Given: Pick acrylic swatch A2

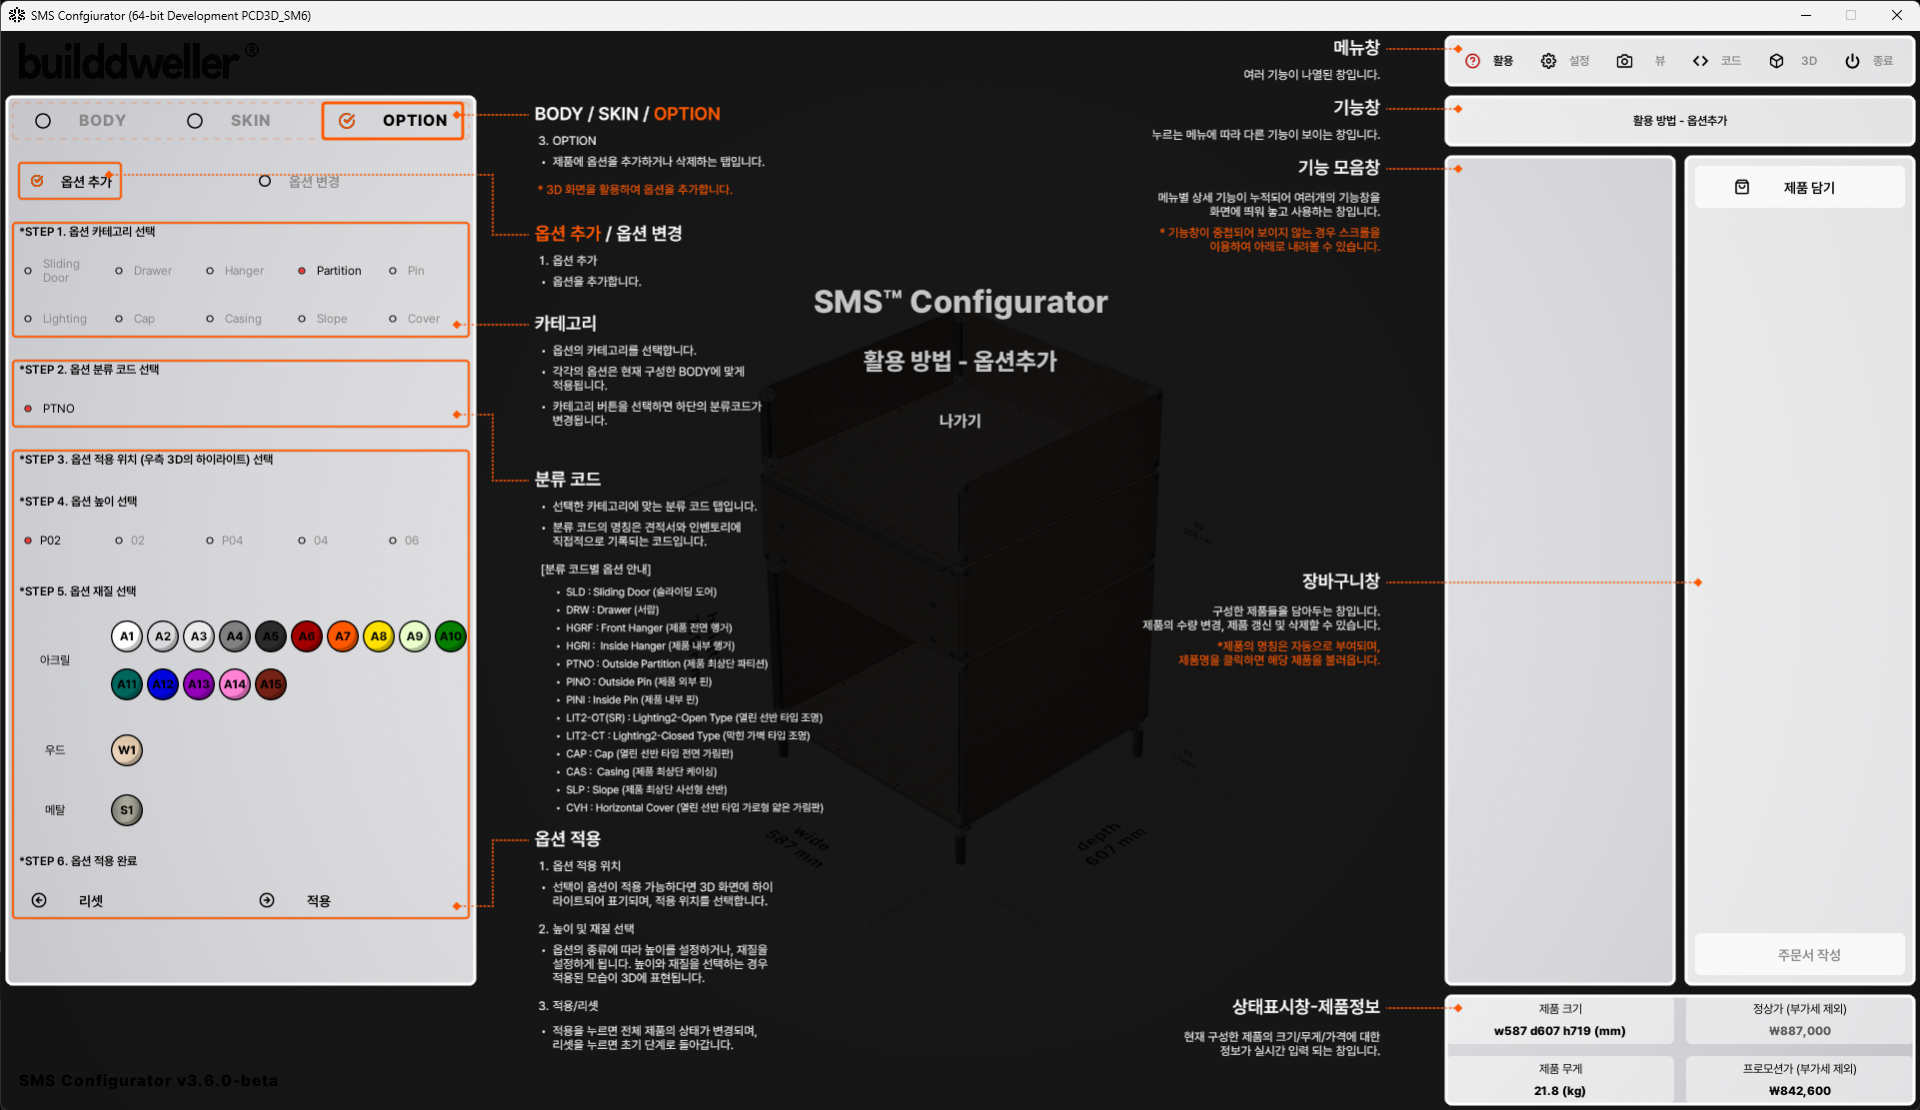Looking at the screenshot, I should tap(163, 636).
